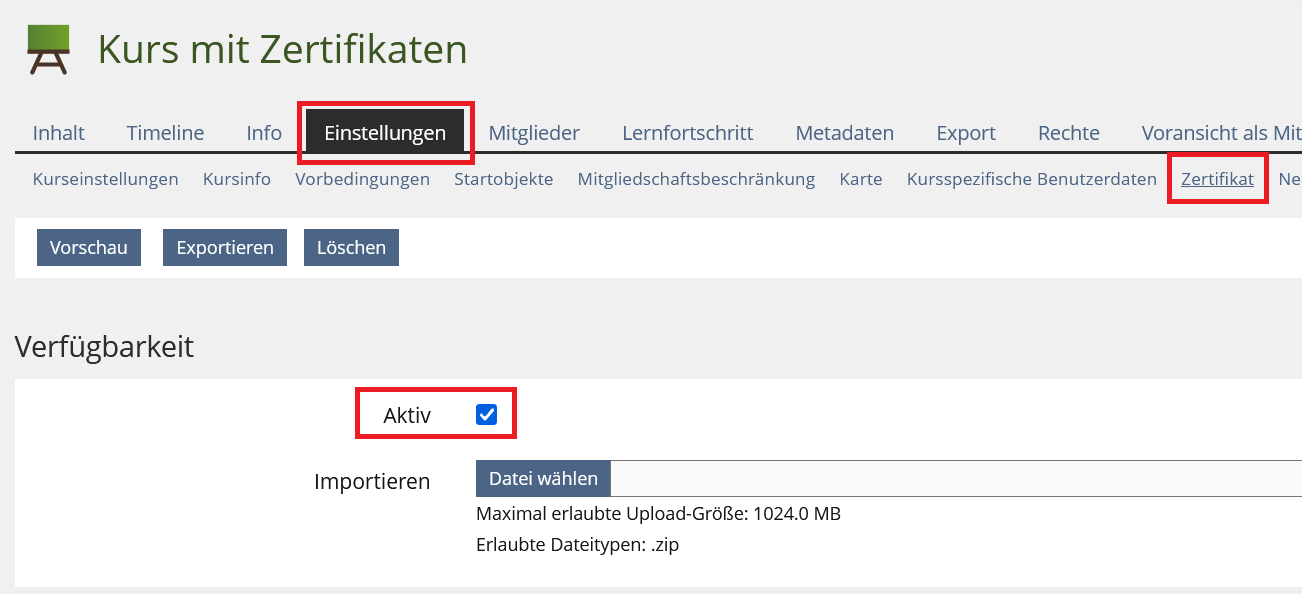Screen dimensions: 1302x594
Task: Click Datei wählen to import file
Action: (x=543, y=479)
